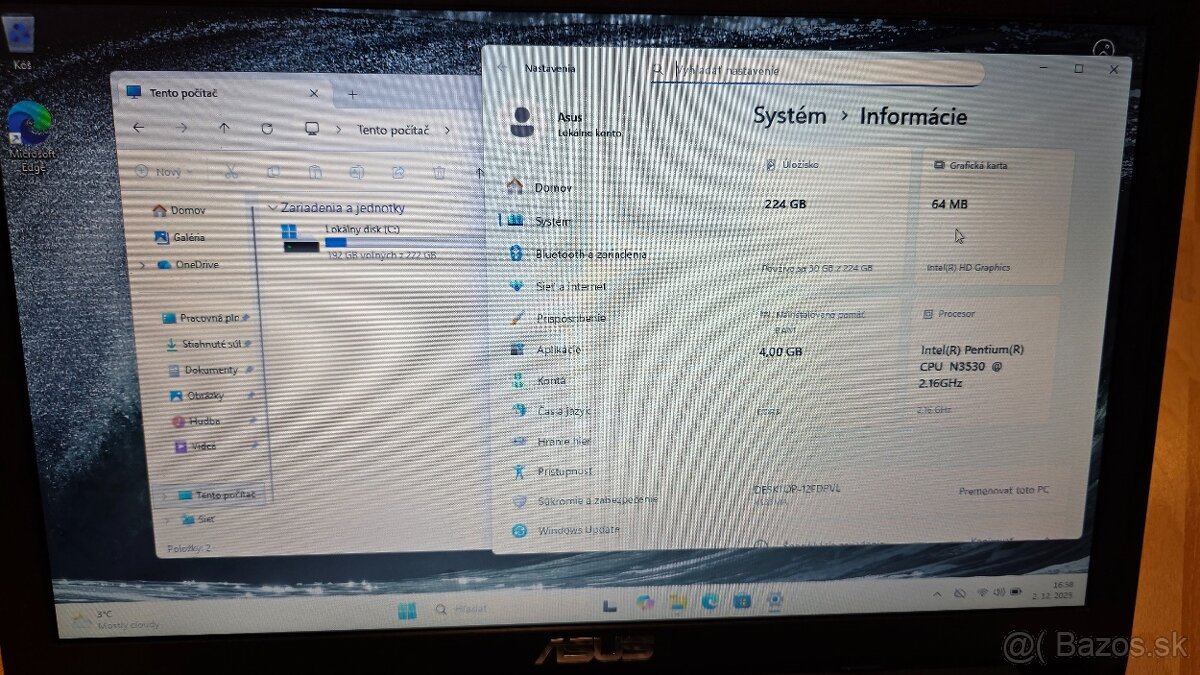Click the Delete icon in Explorer toolbar
The width and height of the screenshot is (1200, 675).
point(438,173)
